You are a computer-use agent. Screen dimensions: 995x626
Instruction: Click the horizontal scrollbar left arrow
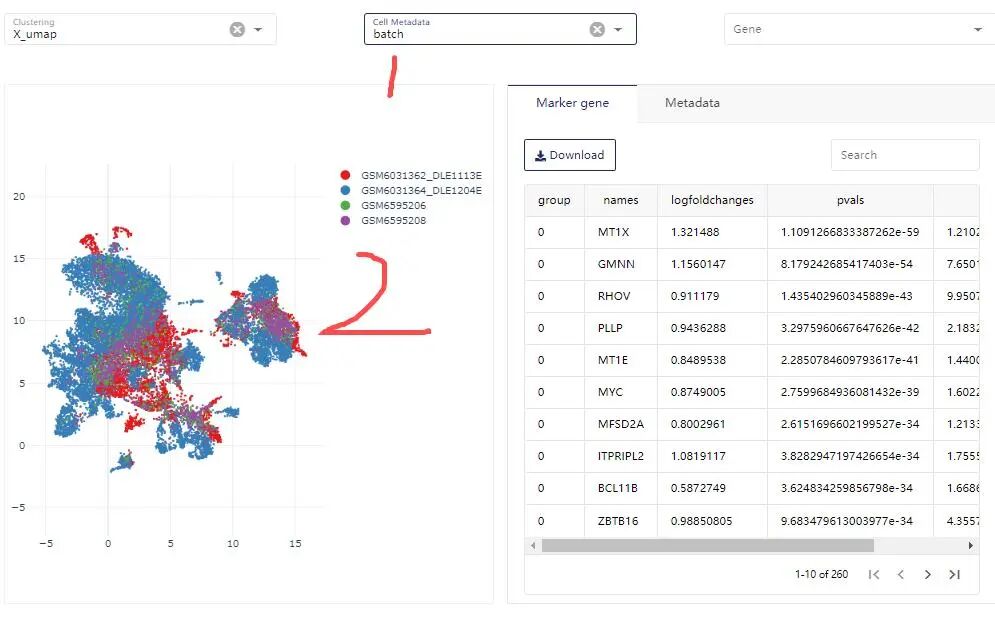click(533, 545)
